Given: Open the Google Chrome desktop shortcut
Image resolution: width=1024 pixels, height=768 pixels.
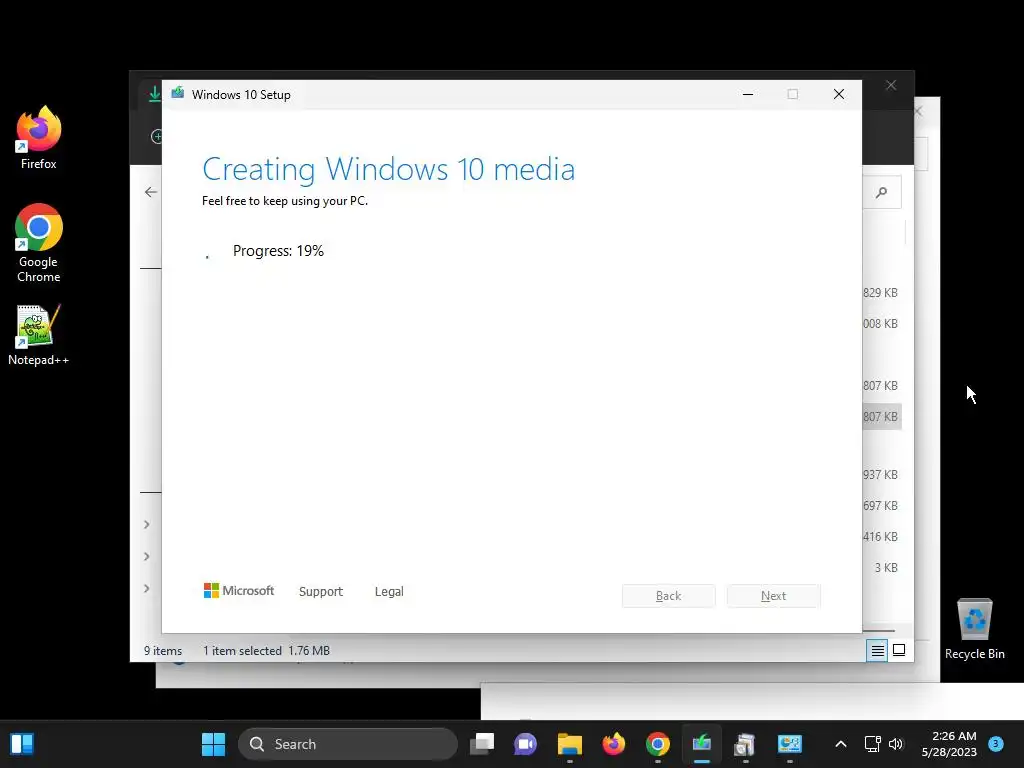Looking at the screenshot, I should tap(39, 243).
